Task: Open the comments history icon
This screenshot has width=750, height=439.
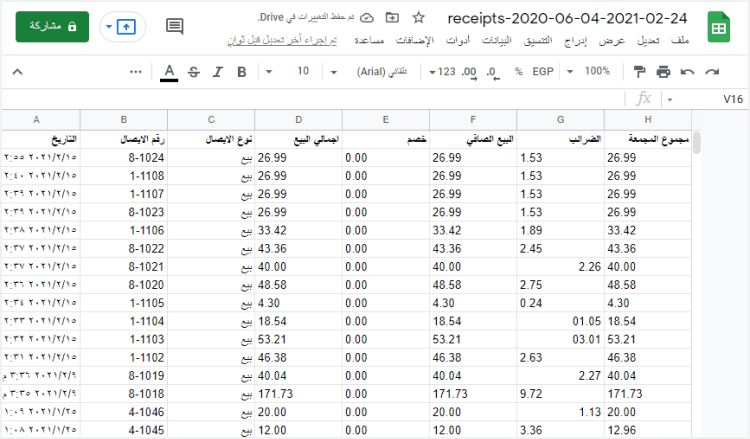Action: 175,26
